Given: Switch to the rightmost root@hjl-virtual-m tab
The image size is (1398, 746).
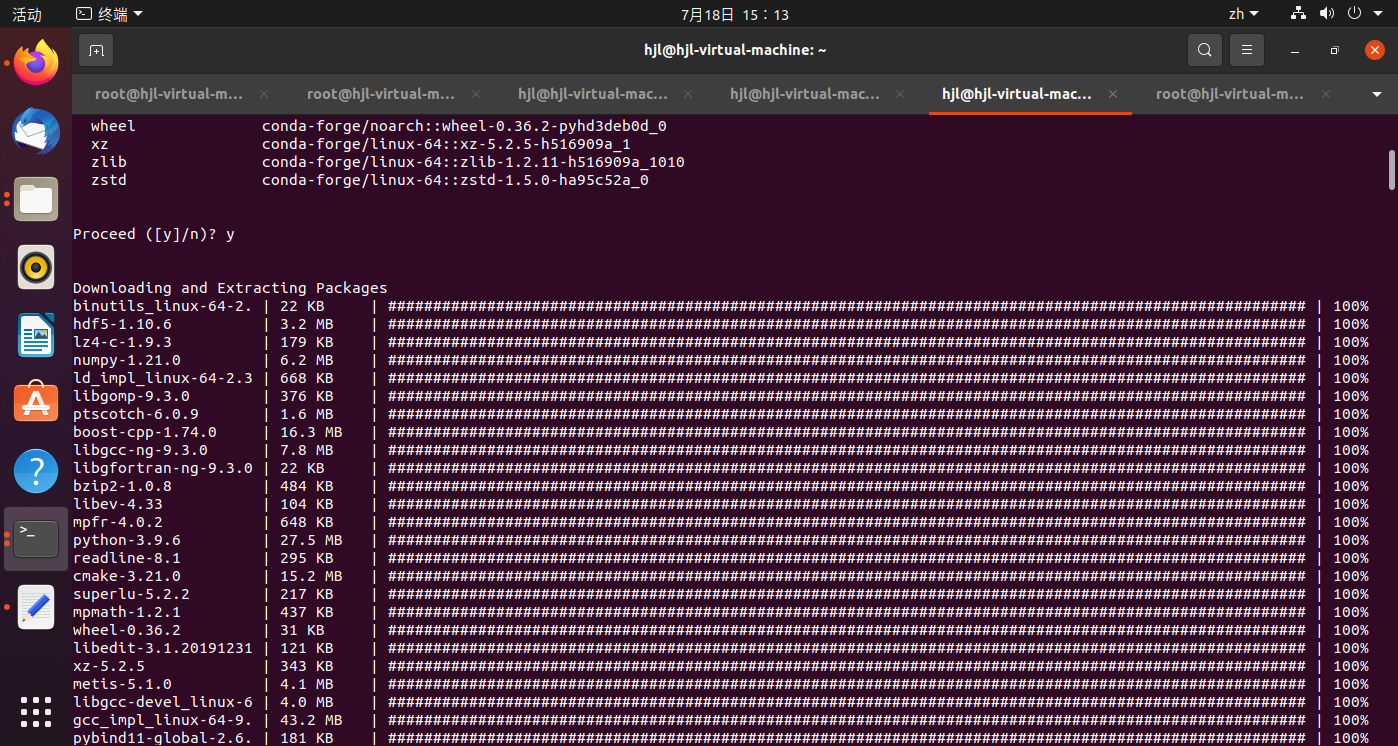Looking at the screenshot, I should [1230, 93].
